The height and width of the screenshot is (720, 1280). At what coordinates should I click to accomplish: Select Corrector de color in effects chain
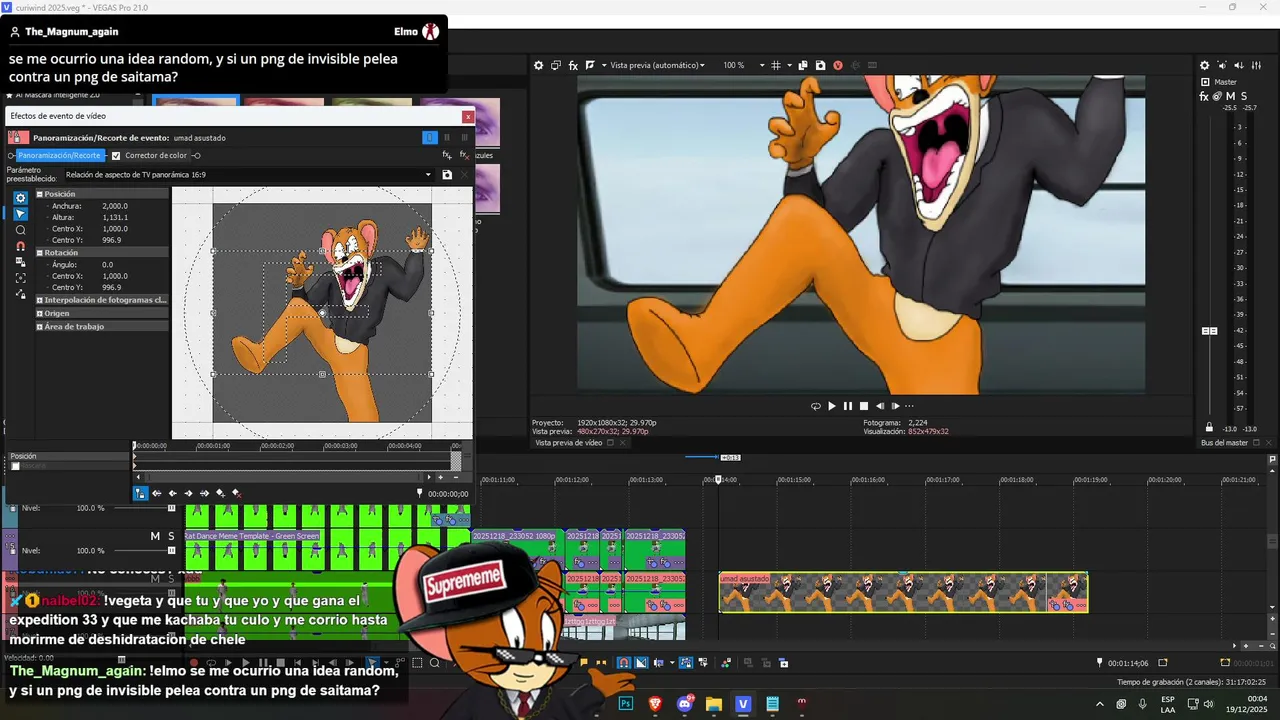[x=156, y=156]
